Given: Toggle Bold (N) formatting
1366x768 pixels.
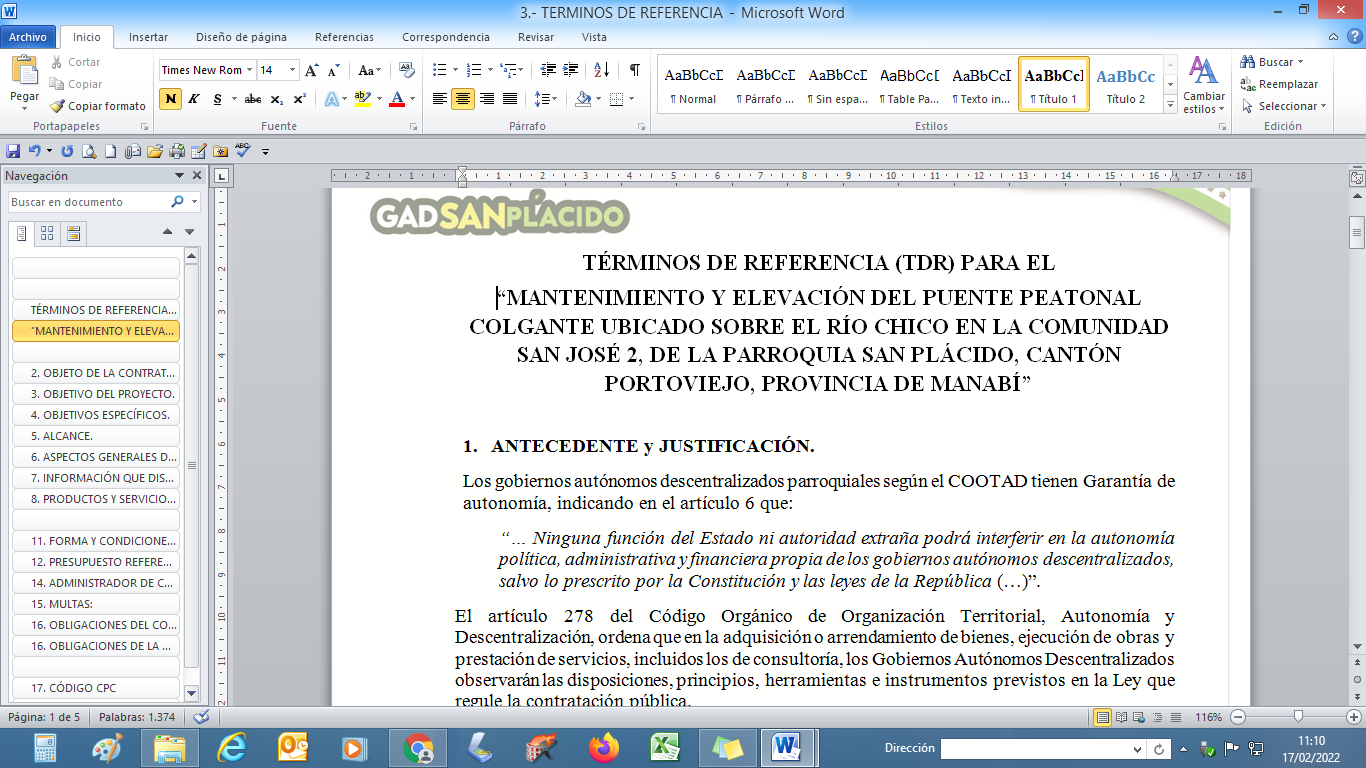Looking at the screenshot, I should 171,99.
